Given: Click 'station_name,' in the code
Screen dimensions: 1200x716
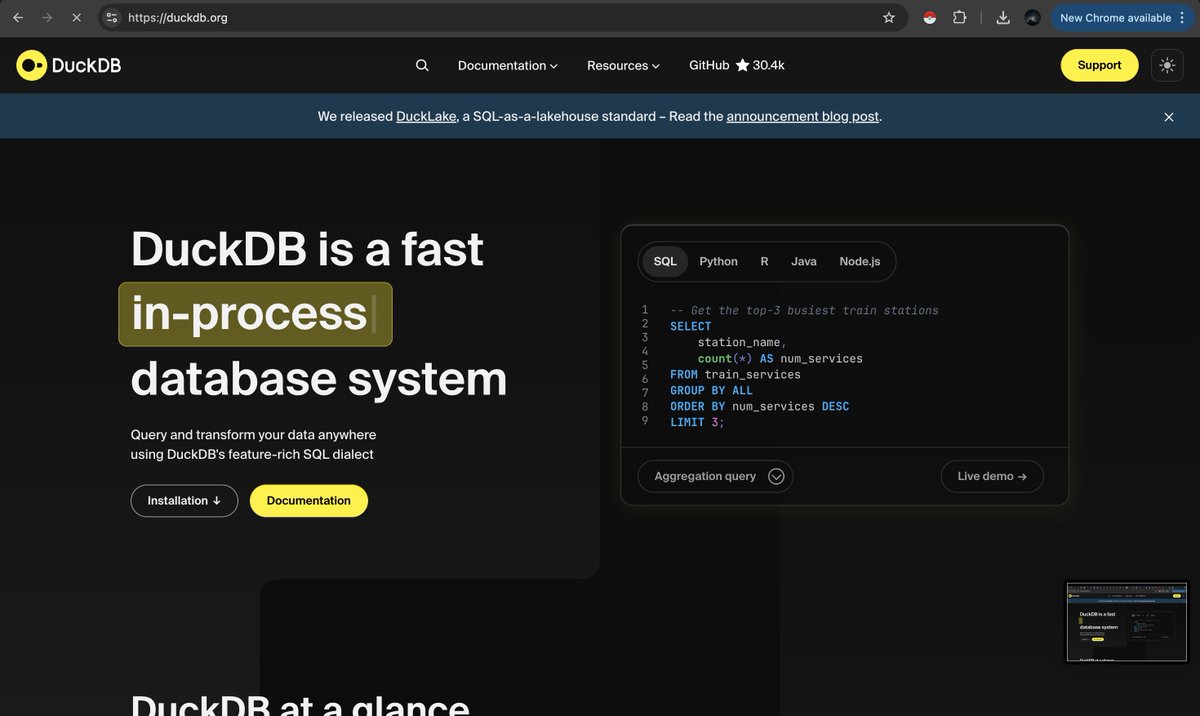Looking at the screenshot, I should pos(742,342).
